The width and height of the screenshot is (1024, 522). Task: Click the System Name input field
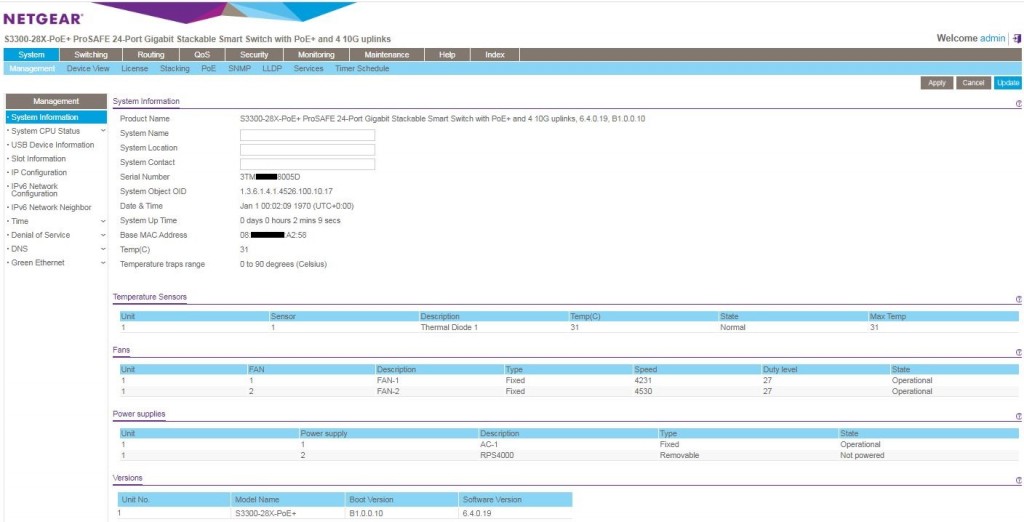[x=308, y=135]
